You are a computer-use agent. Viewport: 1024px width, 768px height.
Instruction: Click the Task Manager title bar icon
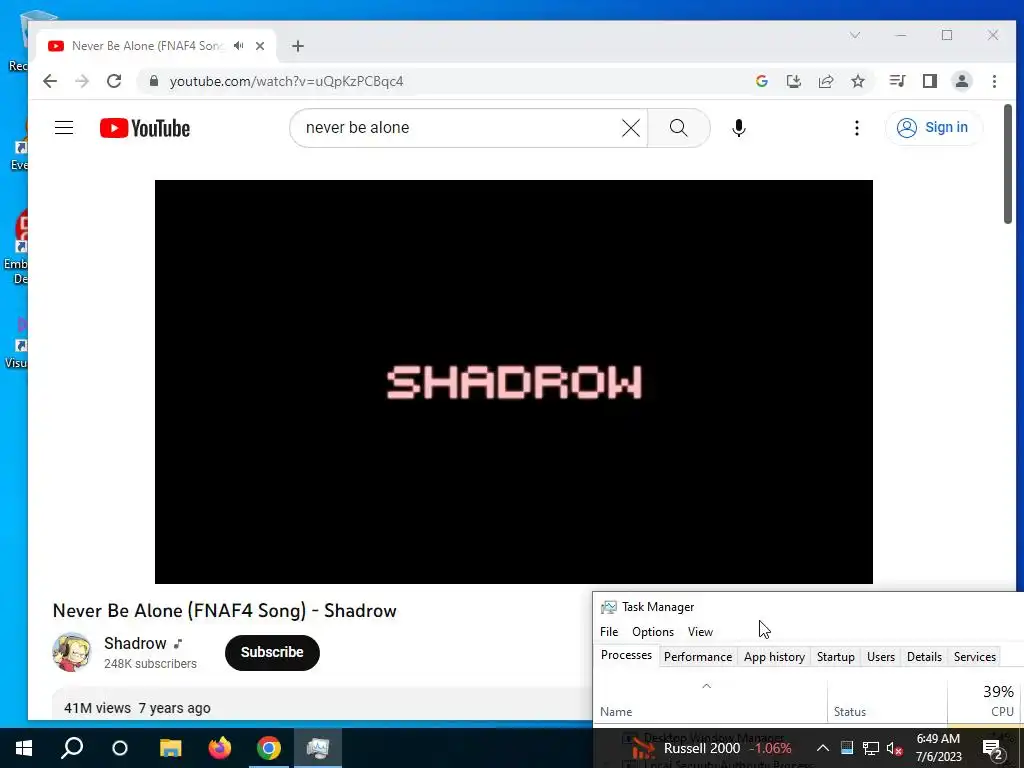pyautogui.click(x=609, y=607)
